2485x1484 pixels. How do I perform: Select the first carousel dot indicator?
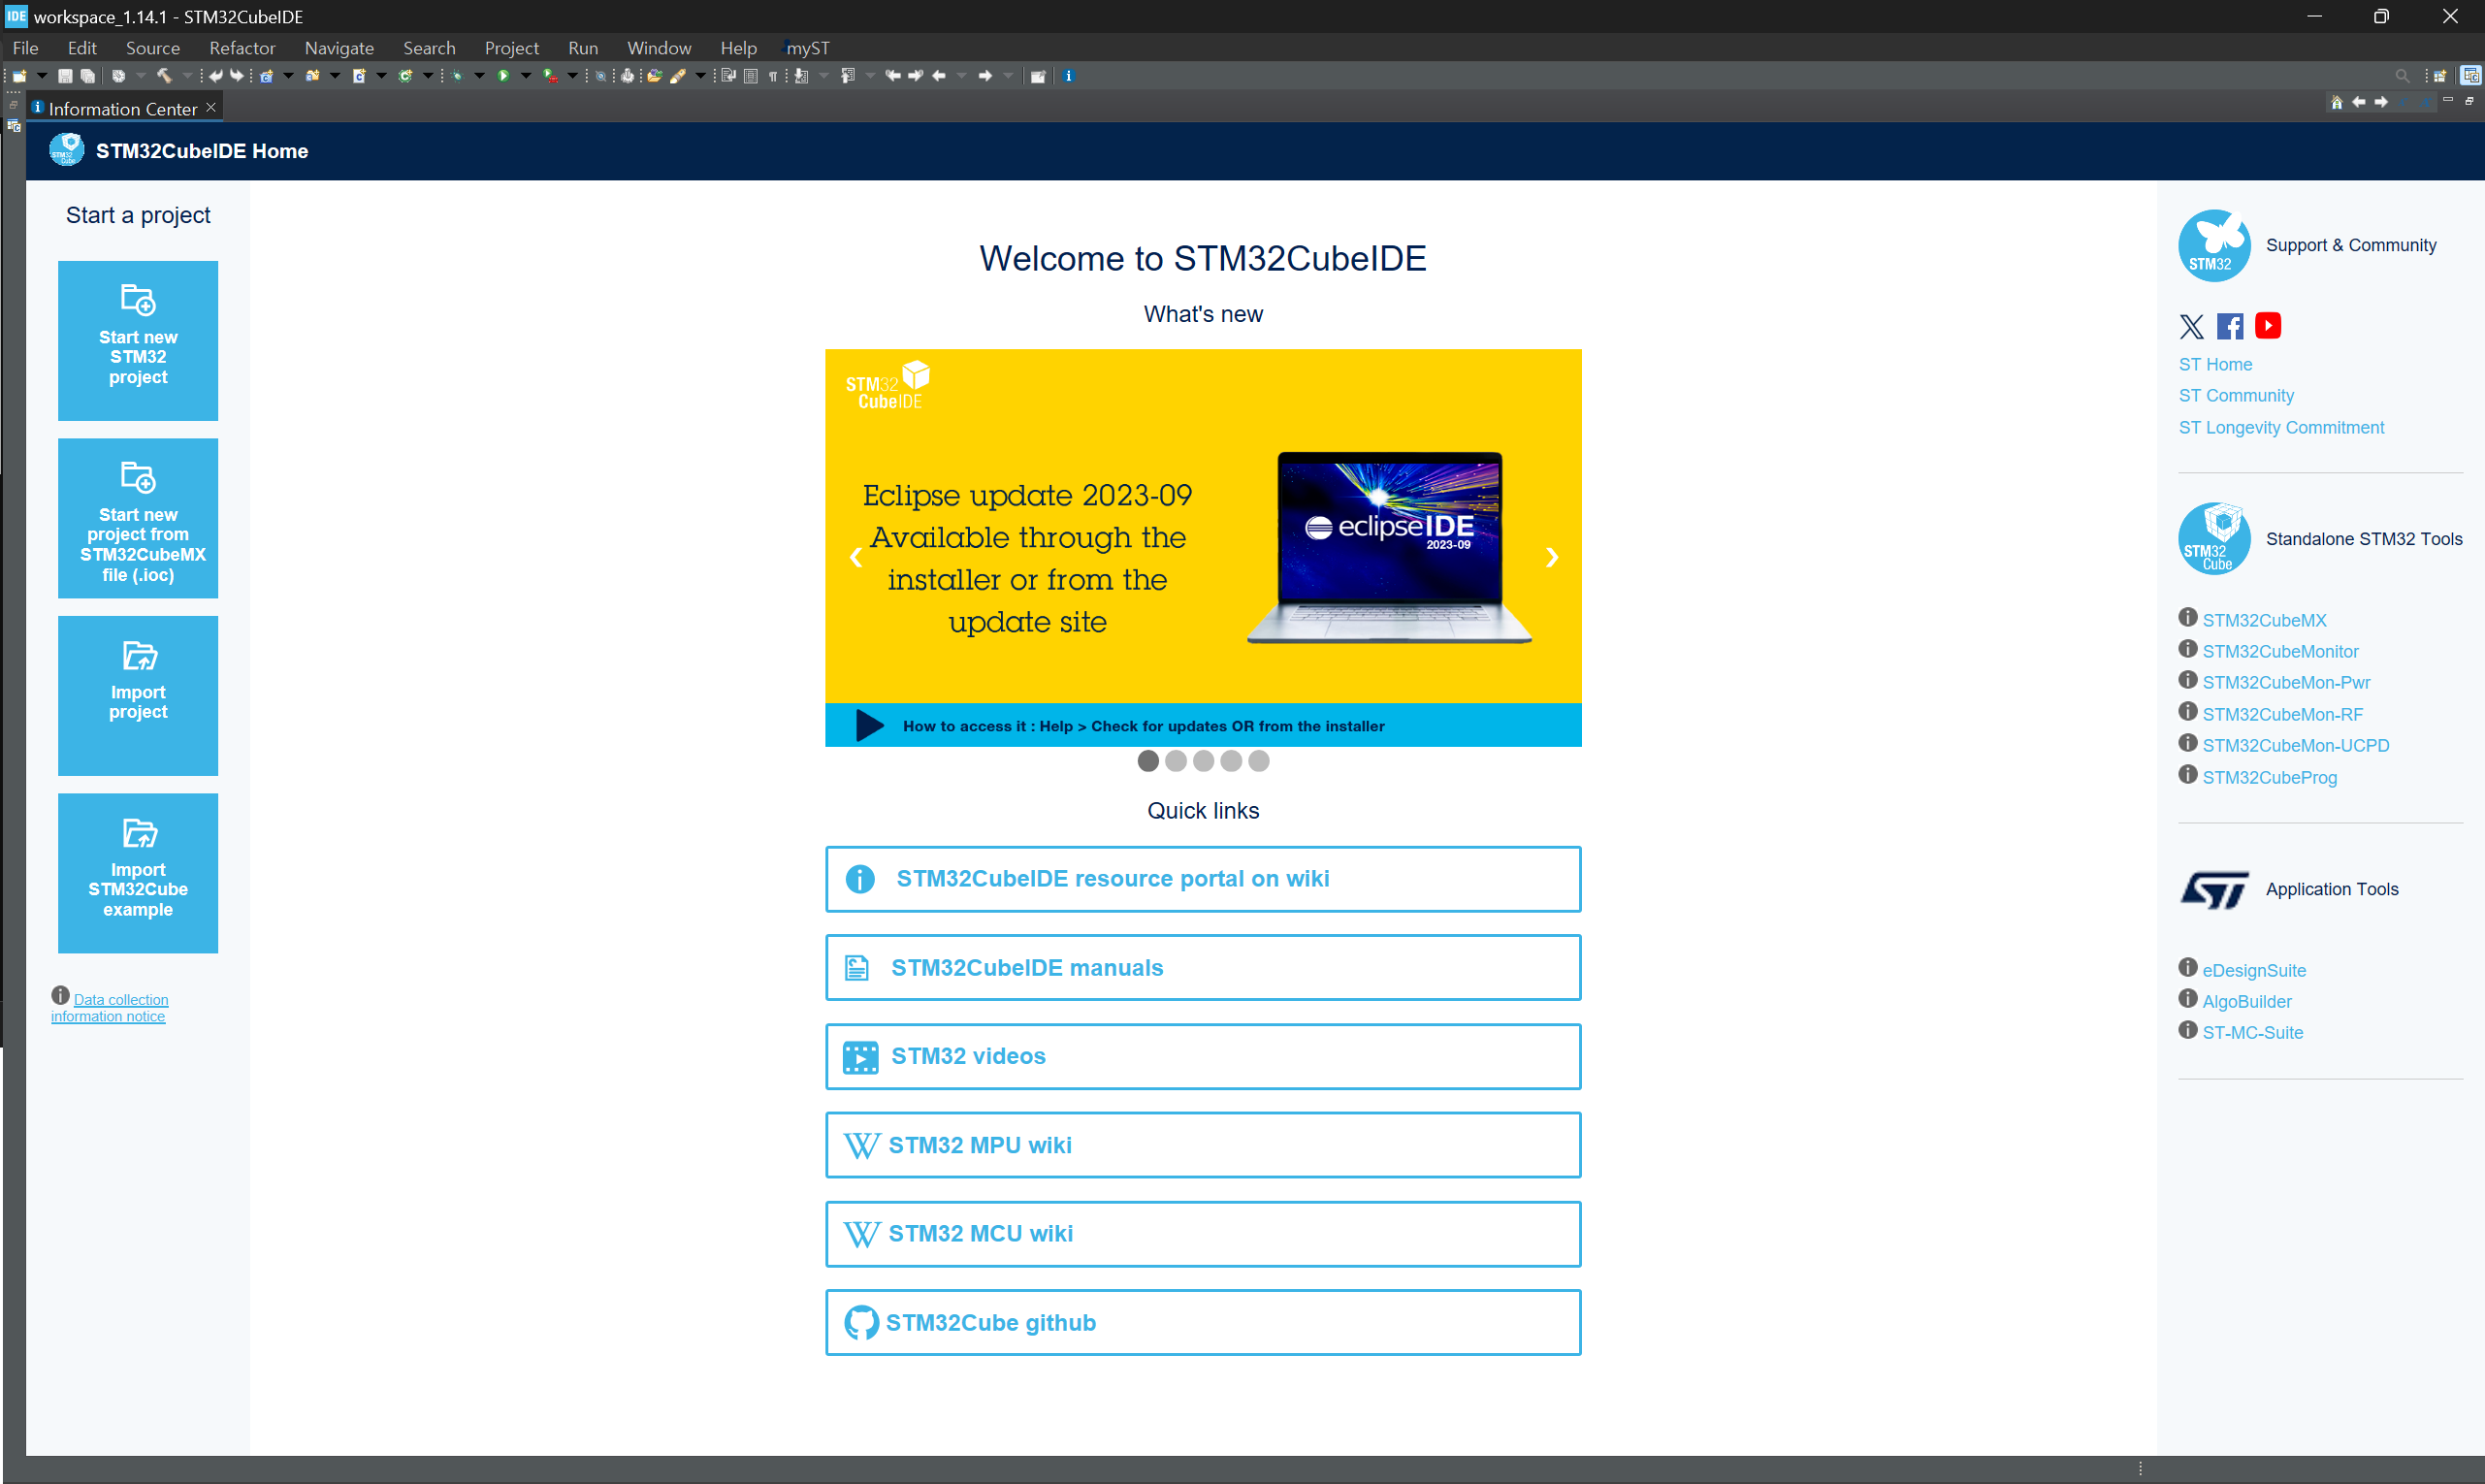tap(1148, 761)
